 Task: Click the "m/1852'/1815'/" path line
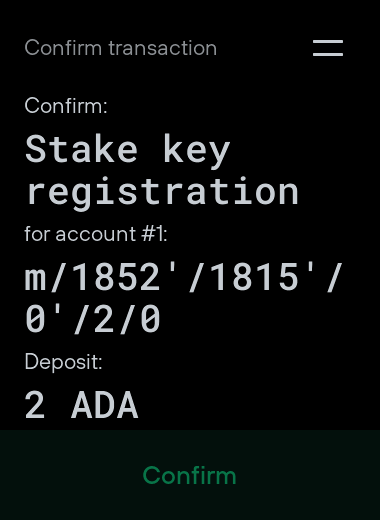point(184,277)
